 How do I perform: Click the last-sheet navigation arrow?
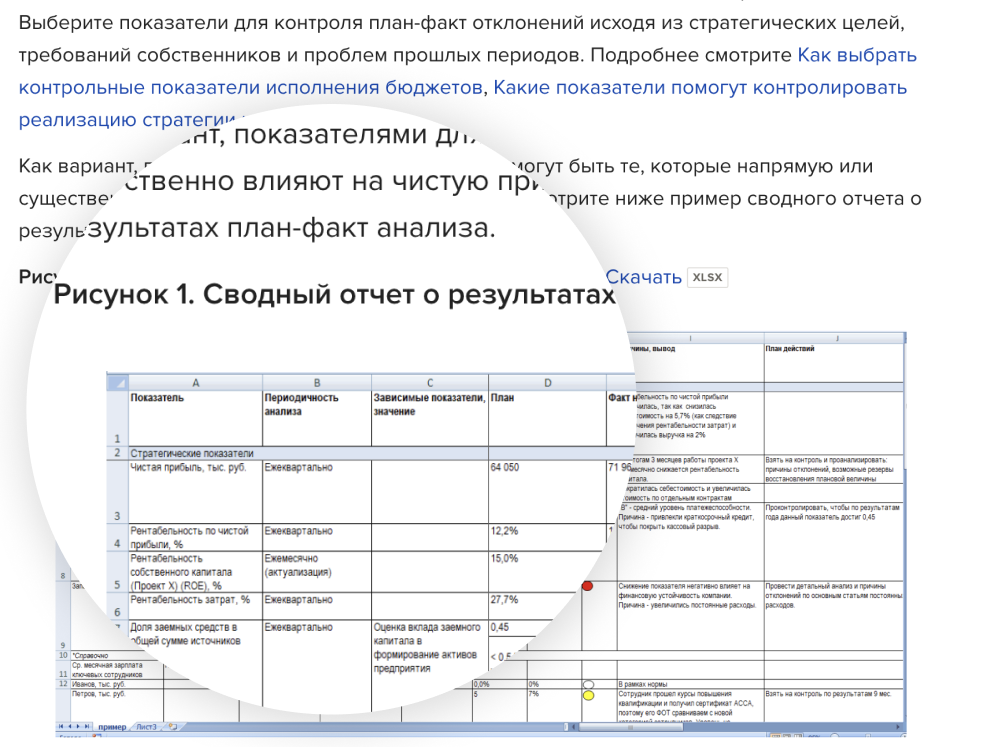87,727
